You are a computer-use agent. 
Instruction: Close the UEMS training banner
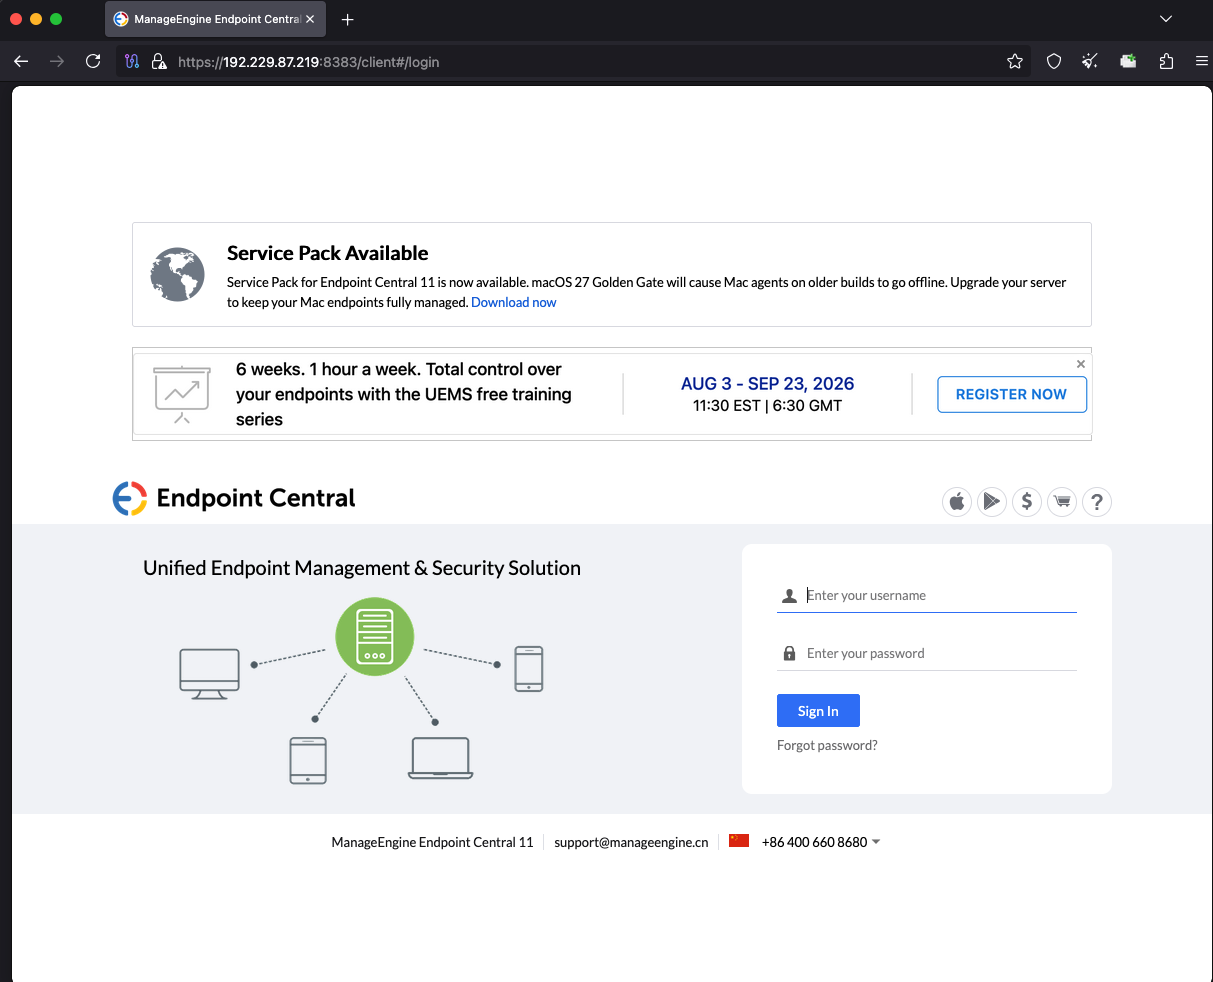[x=1081, y=364]
